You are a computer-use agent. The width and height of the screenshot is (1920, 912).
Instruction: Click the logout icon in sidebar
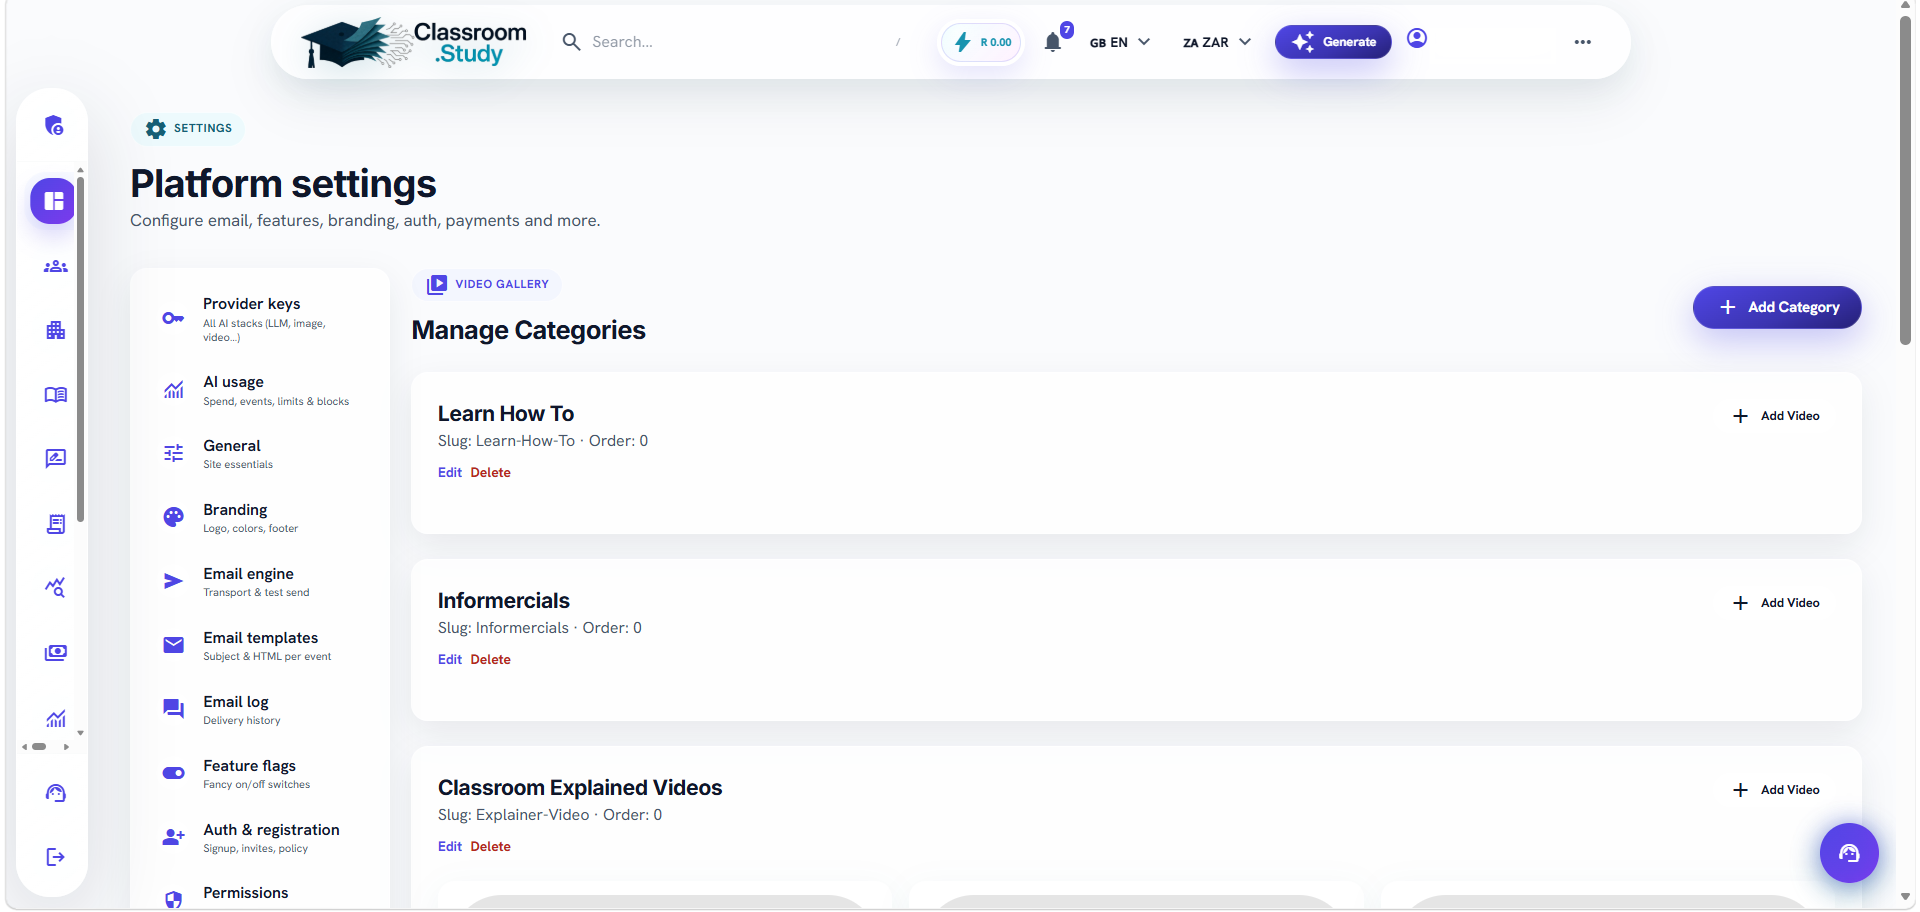click(x=56, y=857)
